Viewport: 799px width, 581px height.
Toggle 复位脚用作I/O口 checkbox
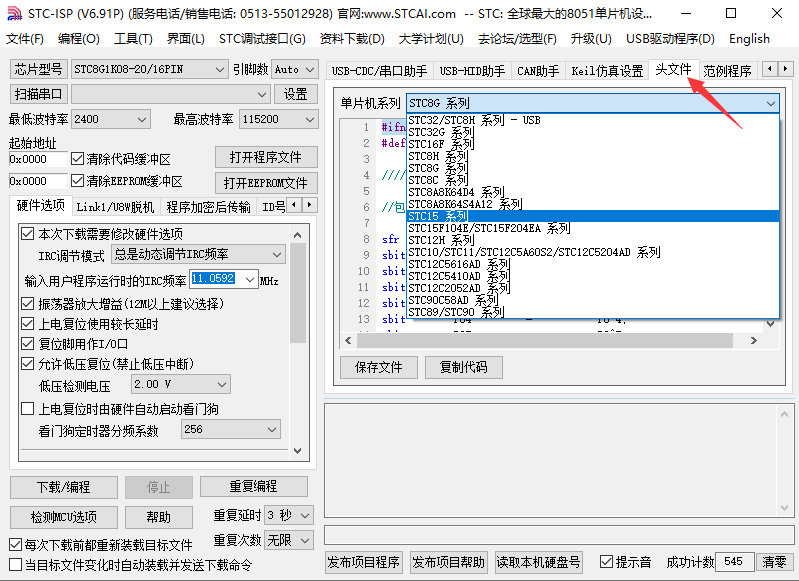pos(28,344)
